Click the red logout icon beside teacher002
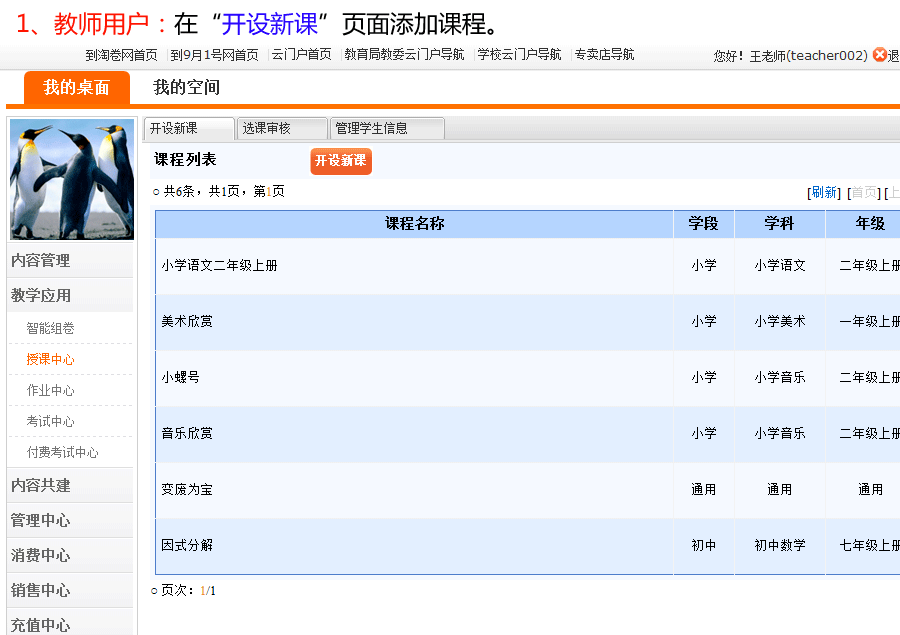 pyautogui.click(x=879, y=55)
